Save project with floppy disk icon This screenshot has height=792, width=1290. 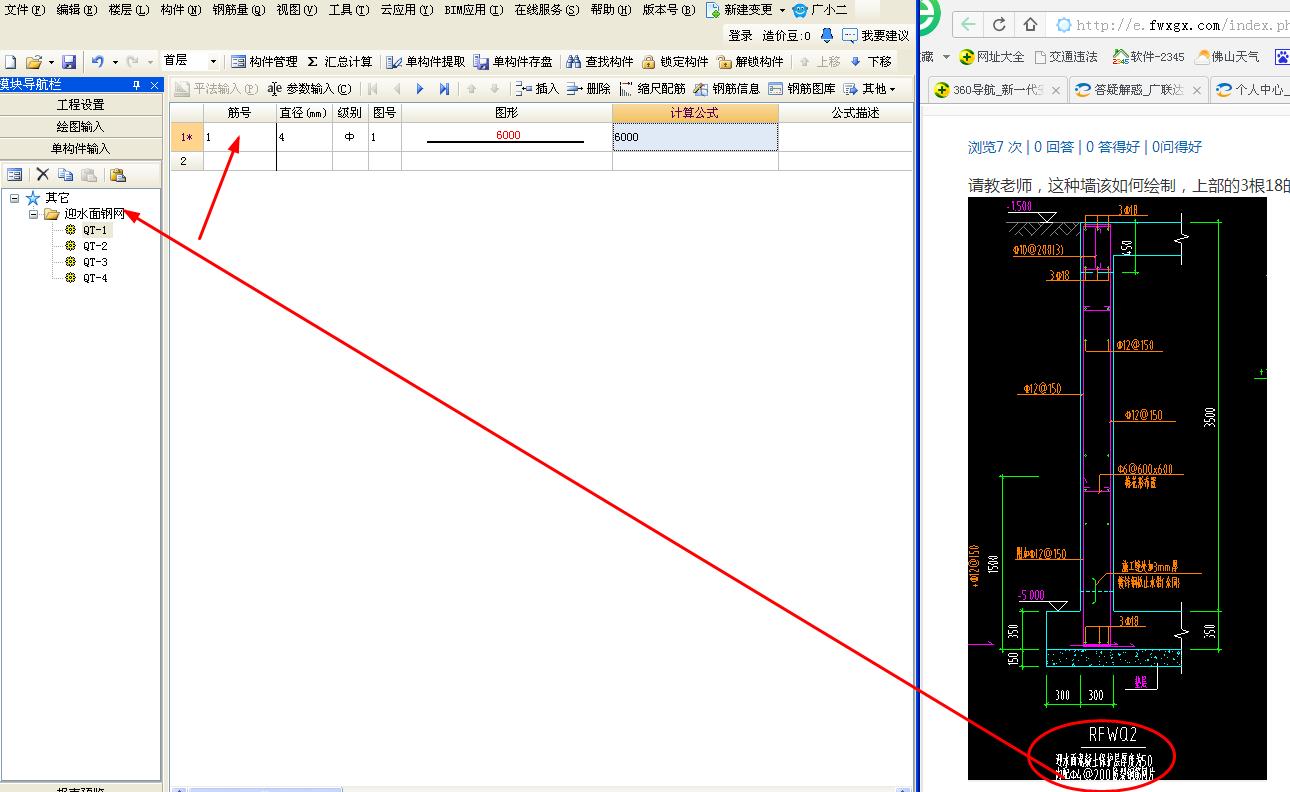pos(69,62)
